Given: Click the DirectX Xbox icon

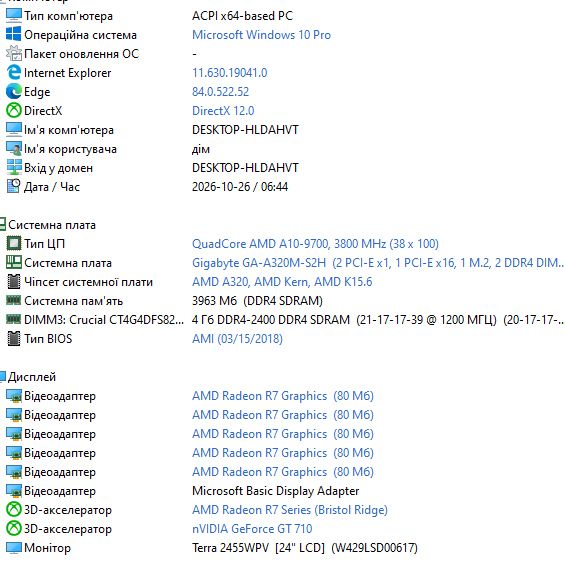Looking at the screenshot, I should pyautogui.click(x=14, y=111).
